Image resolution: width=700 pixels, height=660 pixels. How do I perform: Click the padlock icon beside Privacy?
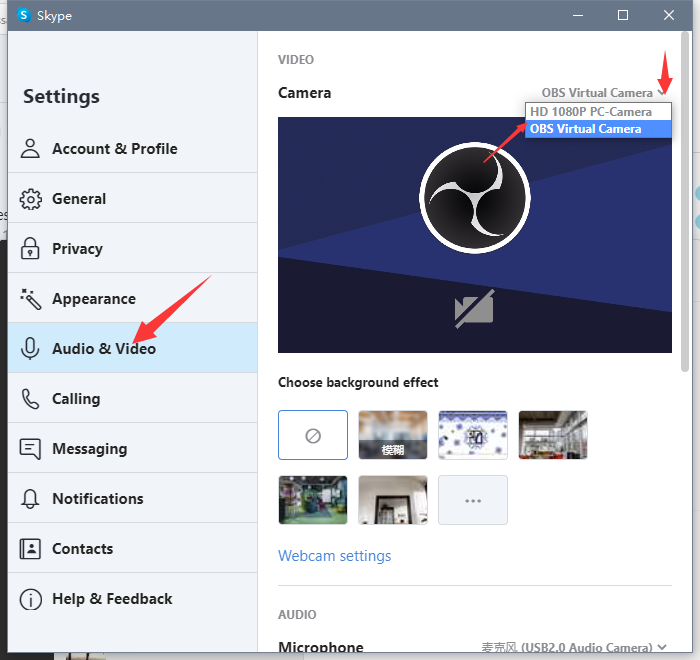[30, 249]
